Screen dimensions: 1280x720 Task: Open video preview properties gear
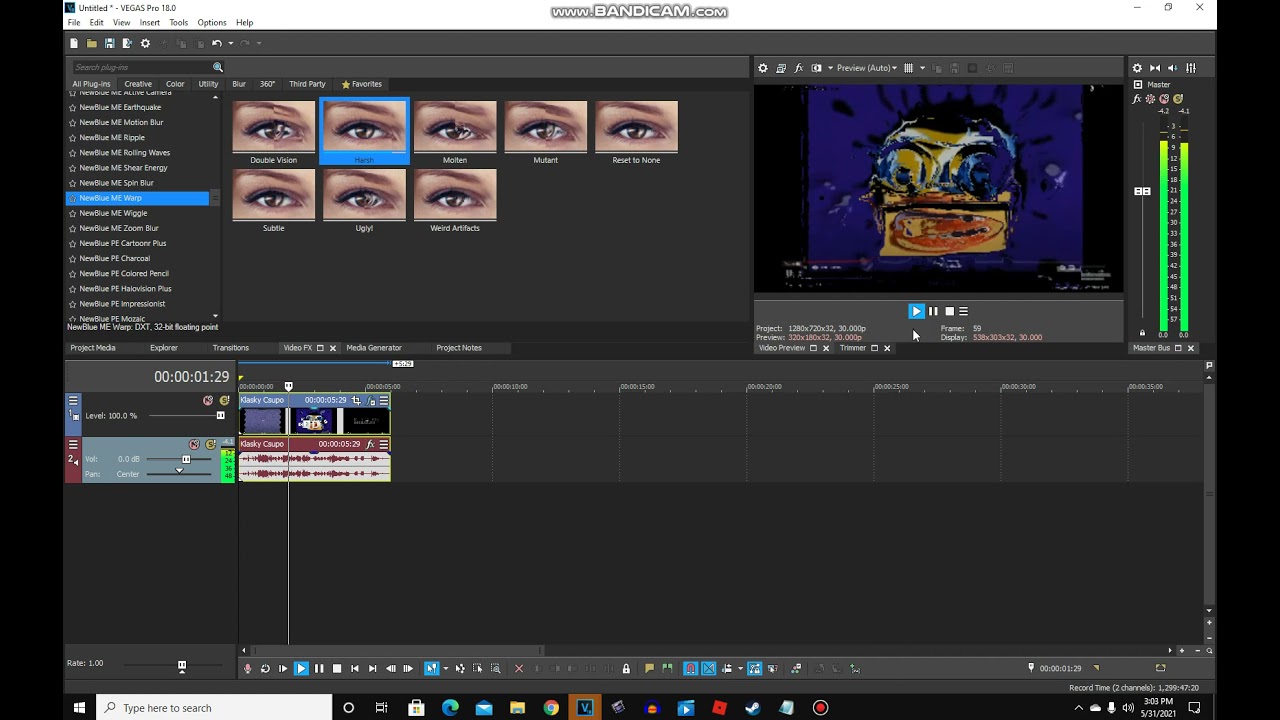point(763,68)
